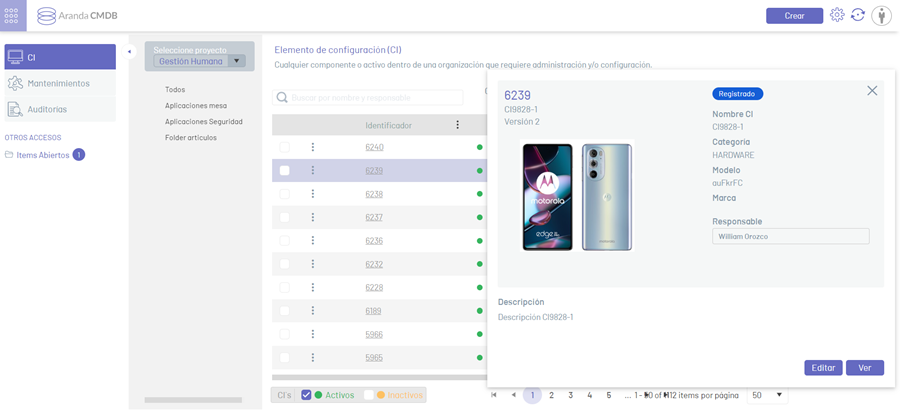Open the Gestión Humana project dropdown
Image resolution: width=900 pixels, height=412 pixels.
[x=199, y=61]
